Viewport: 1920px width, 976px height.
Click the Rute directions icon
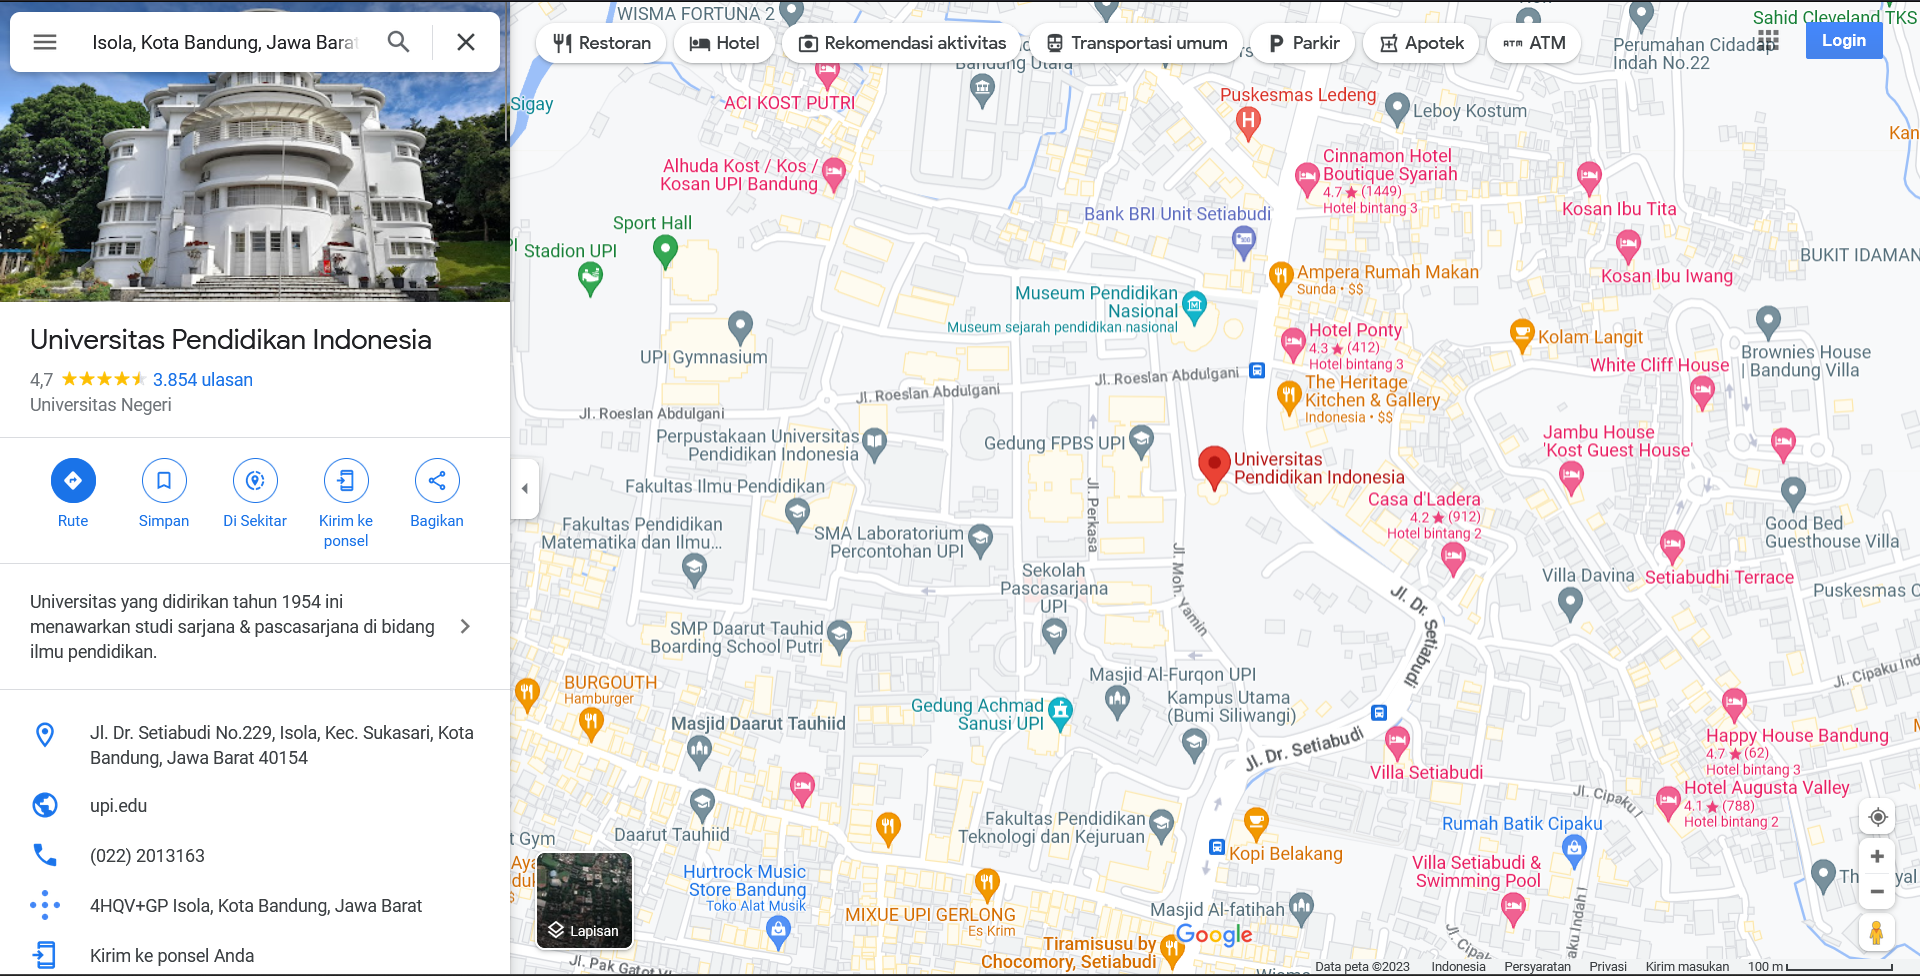73,481
